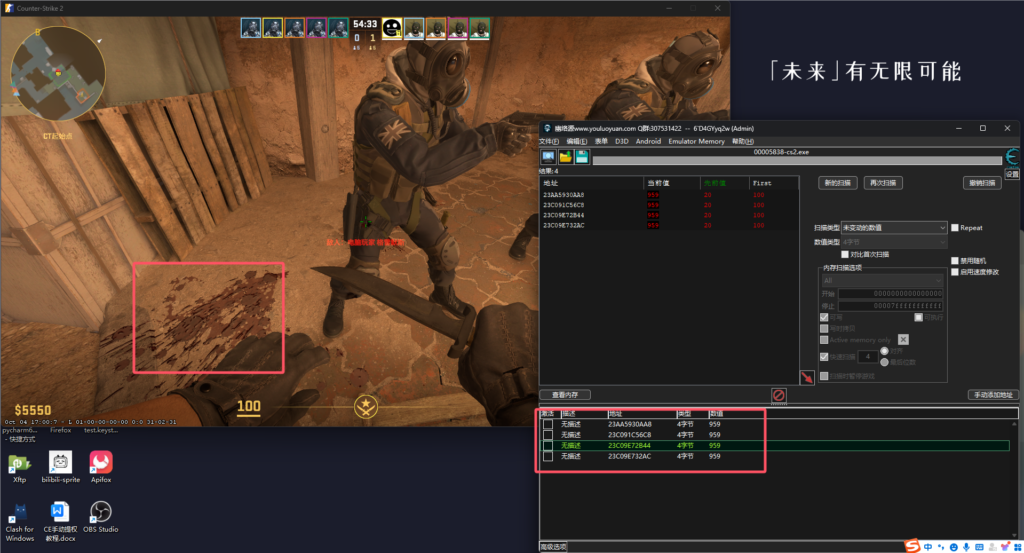
Task: Select address list row 23C09E732AC
Action: point(777,456)
